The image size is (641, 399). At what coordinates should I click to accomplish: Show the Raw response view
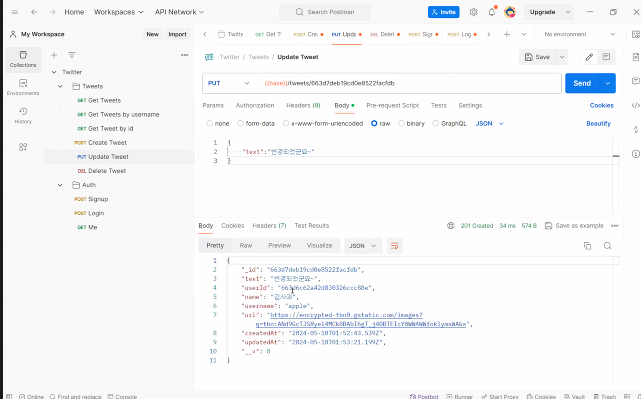246,246
